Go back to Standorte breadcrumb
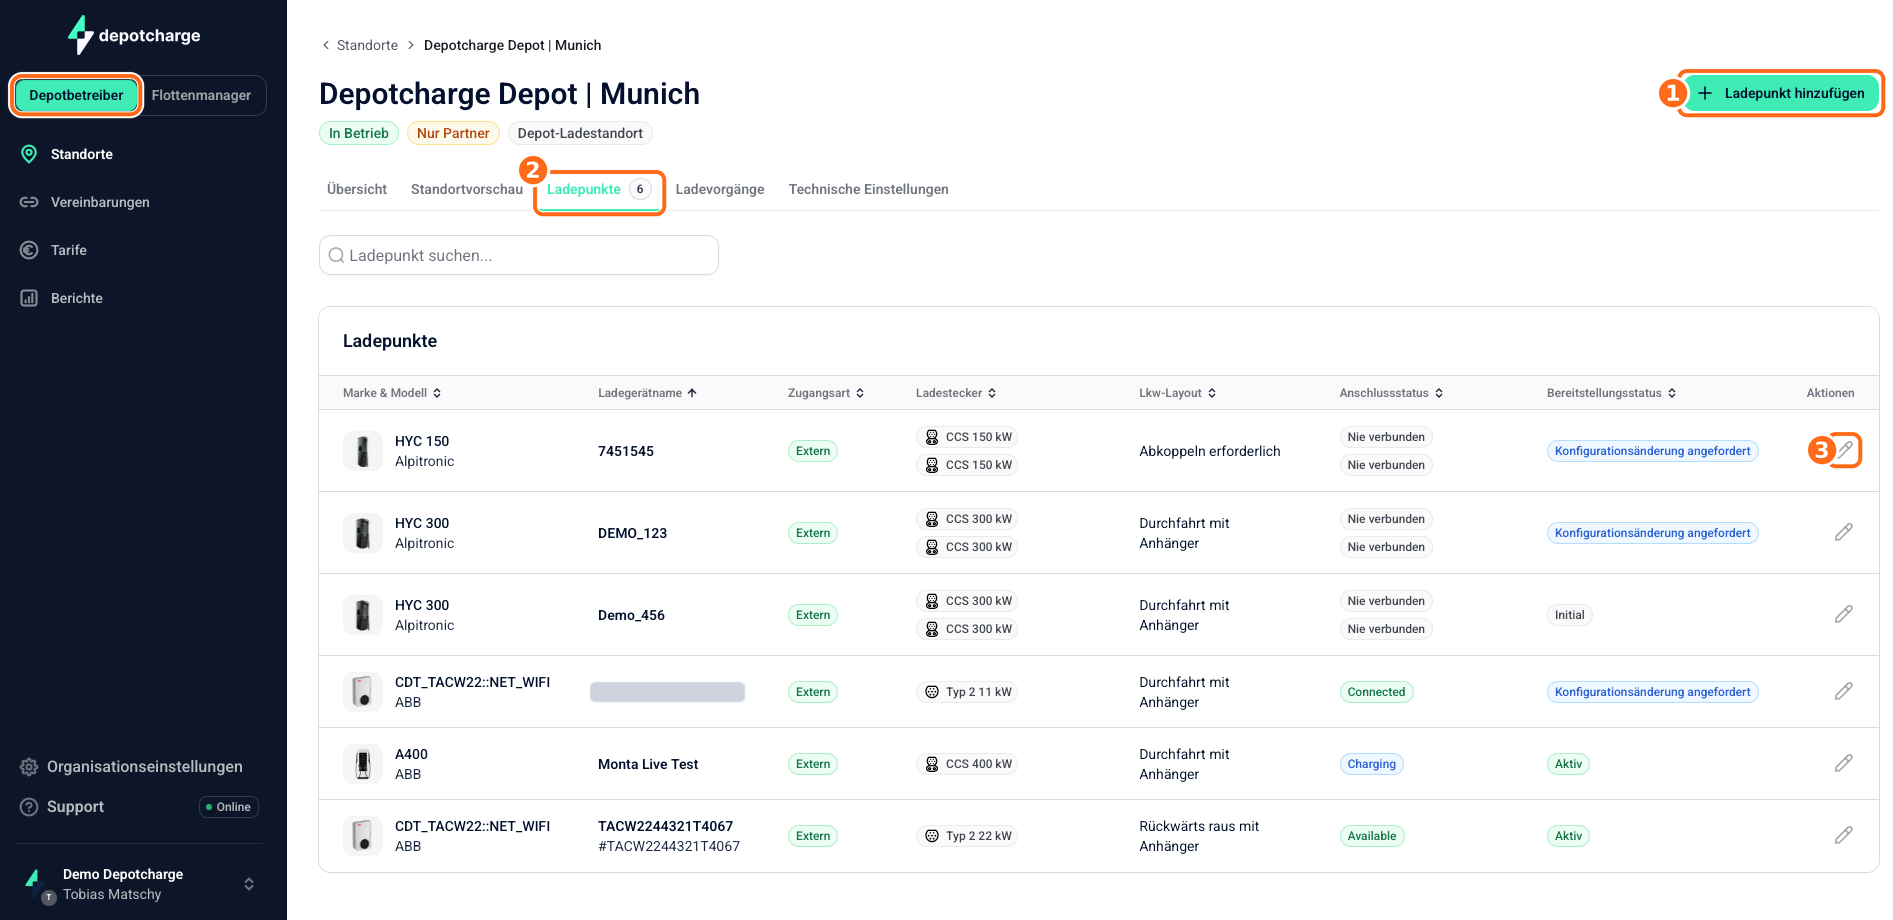Screen dimensions: 1893x920 [367, 45]
